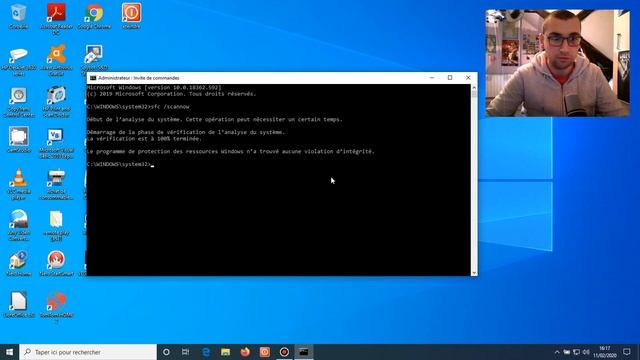Select the yellow folder icon on desktop

[x=56, y=226]
